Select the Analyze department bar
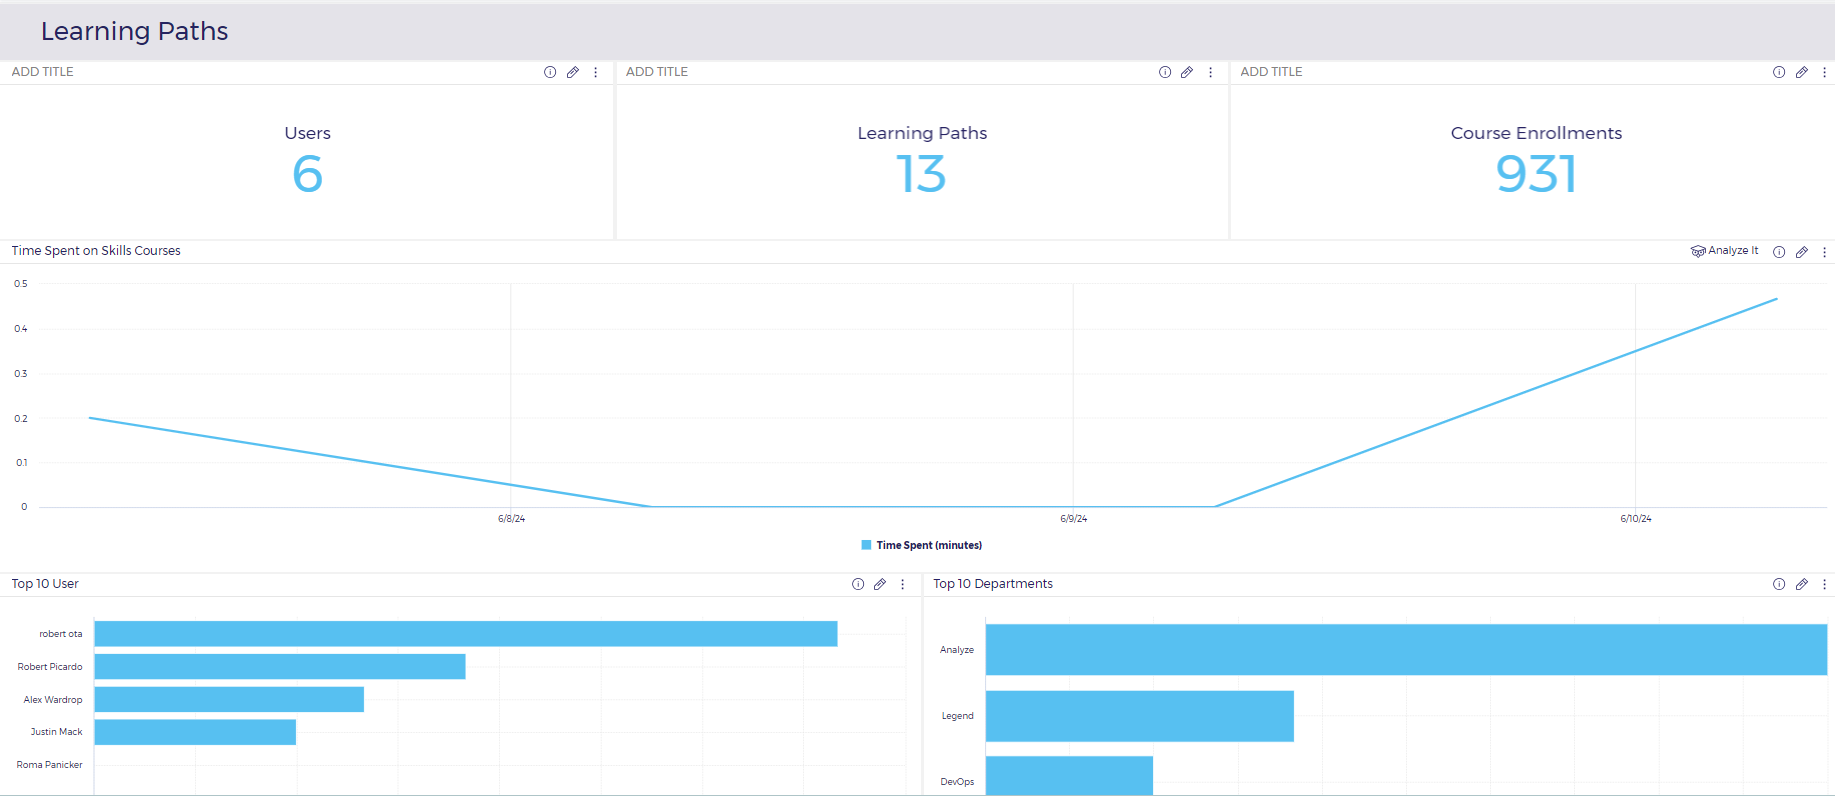The image size is (1835, 796). click(x=1405, y=650)
